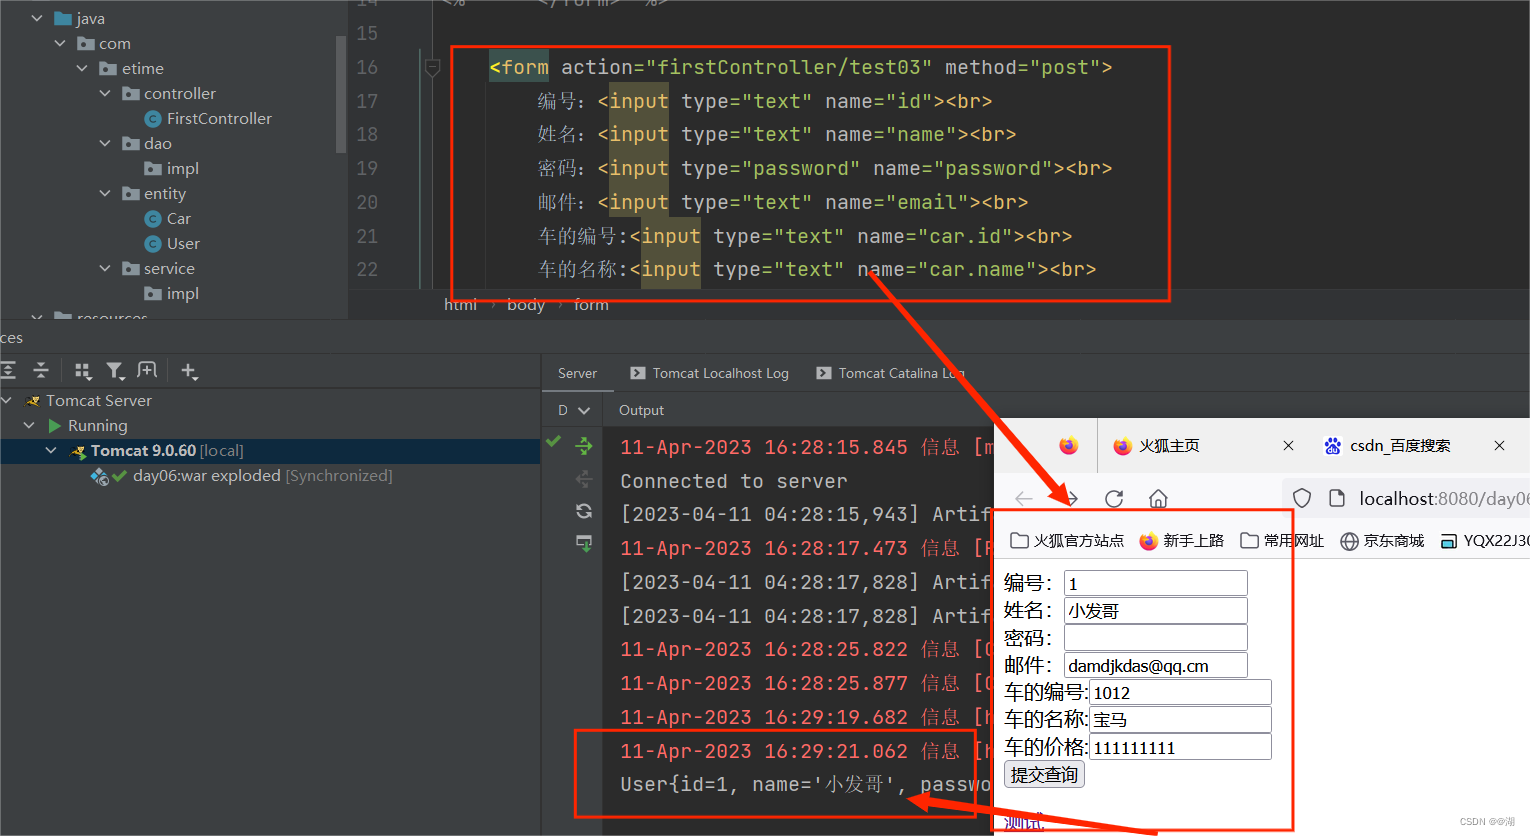Collapse the Tomcat Server node
The width and height of the screenshot is (1530, 836).
(7, 400)
